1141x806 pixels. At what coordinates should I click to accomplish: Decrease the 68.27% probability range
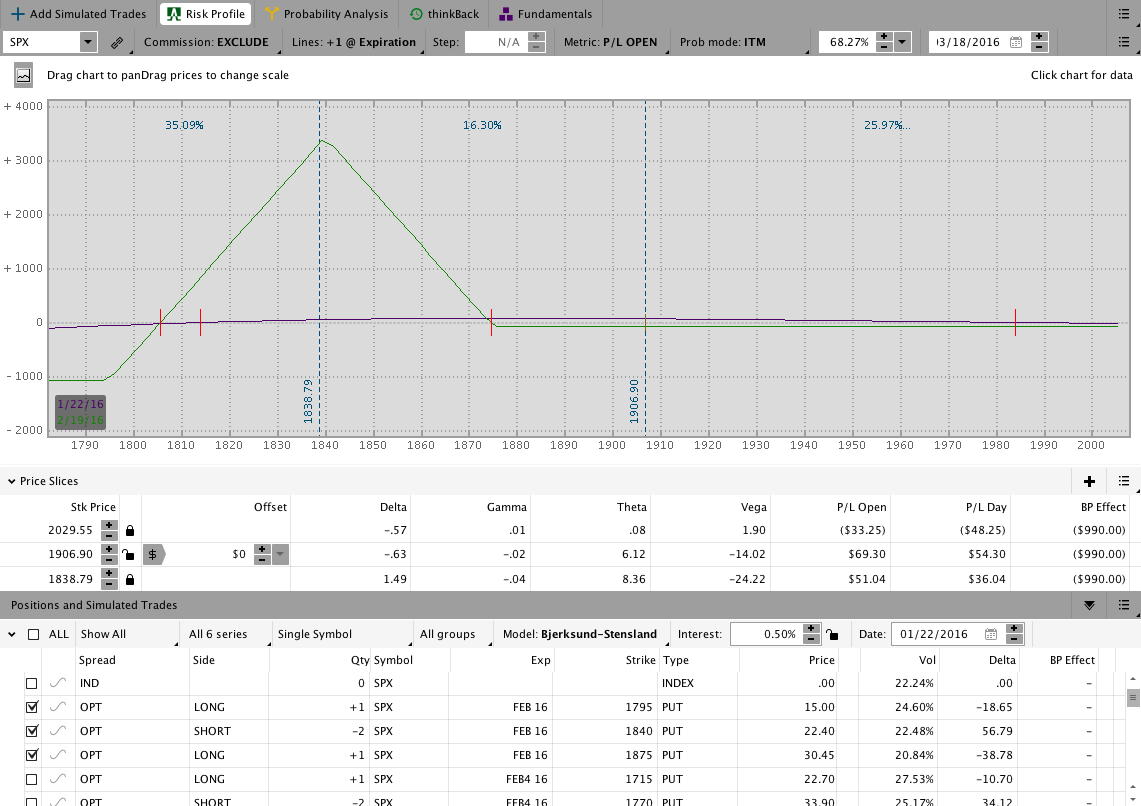coord(884,47)
